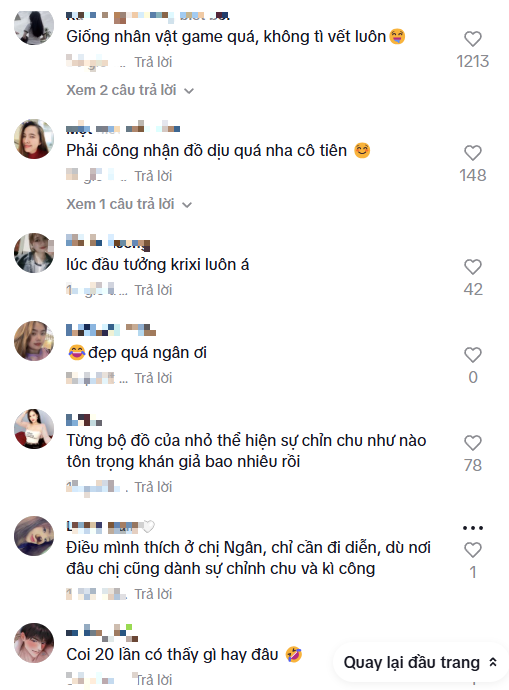This screenshot has width=509, height=690.
Task: Reply to the 'Giống nhân vật game quá' comment
Action: (x=153, y=62)
